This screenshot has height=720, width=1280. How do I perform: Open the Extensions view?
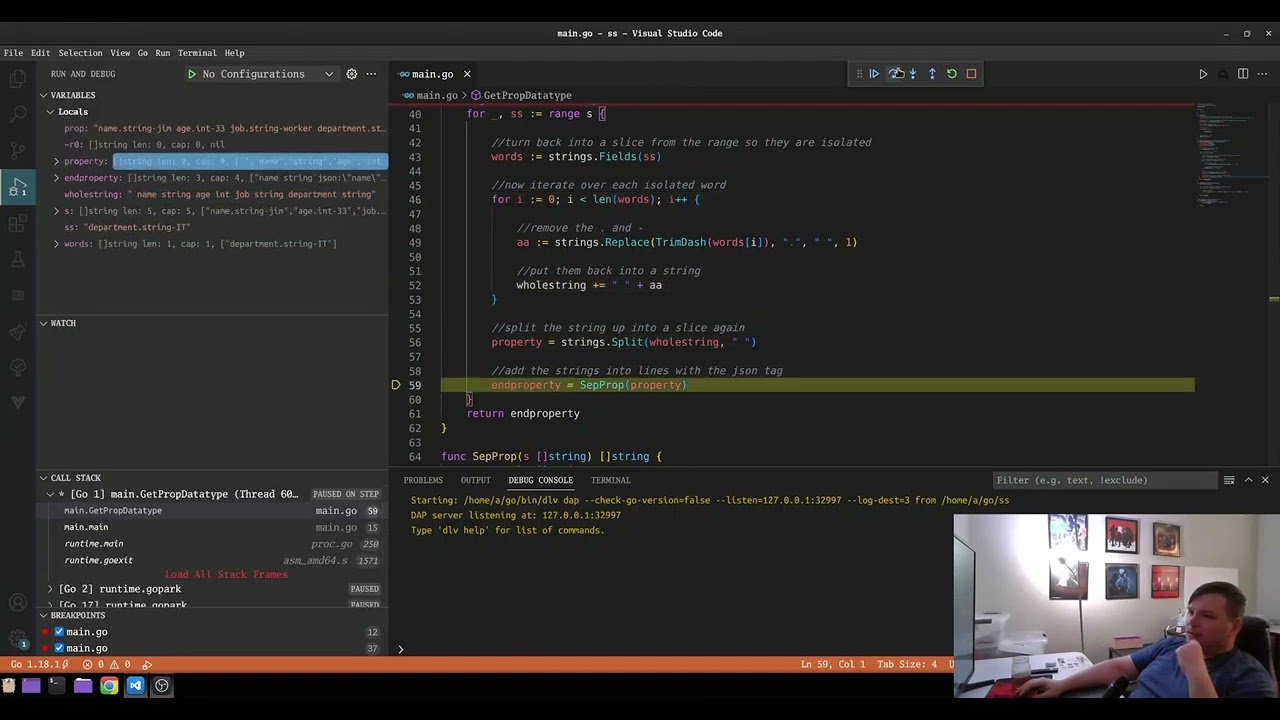click(x=18, y=223)
